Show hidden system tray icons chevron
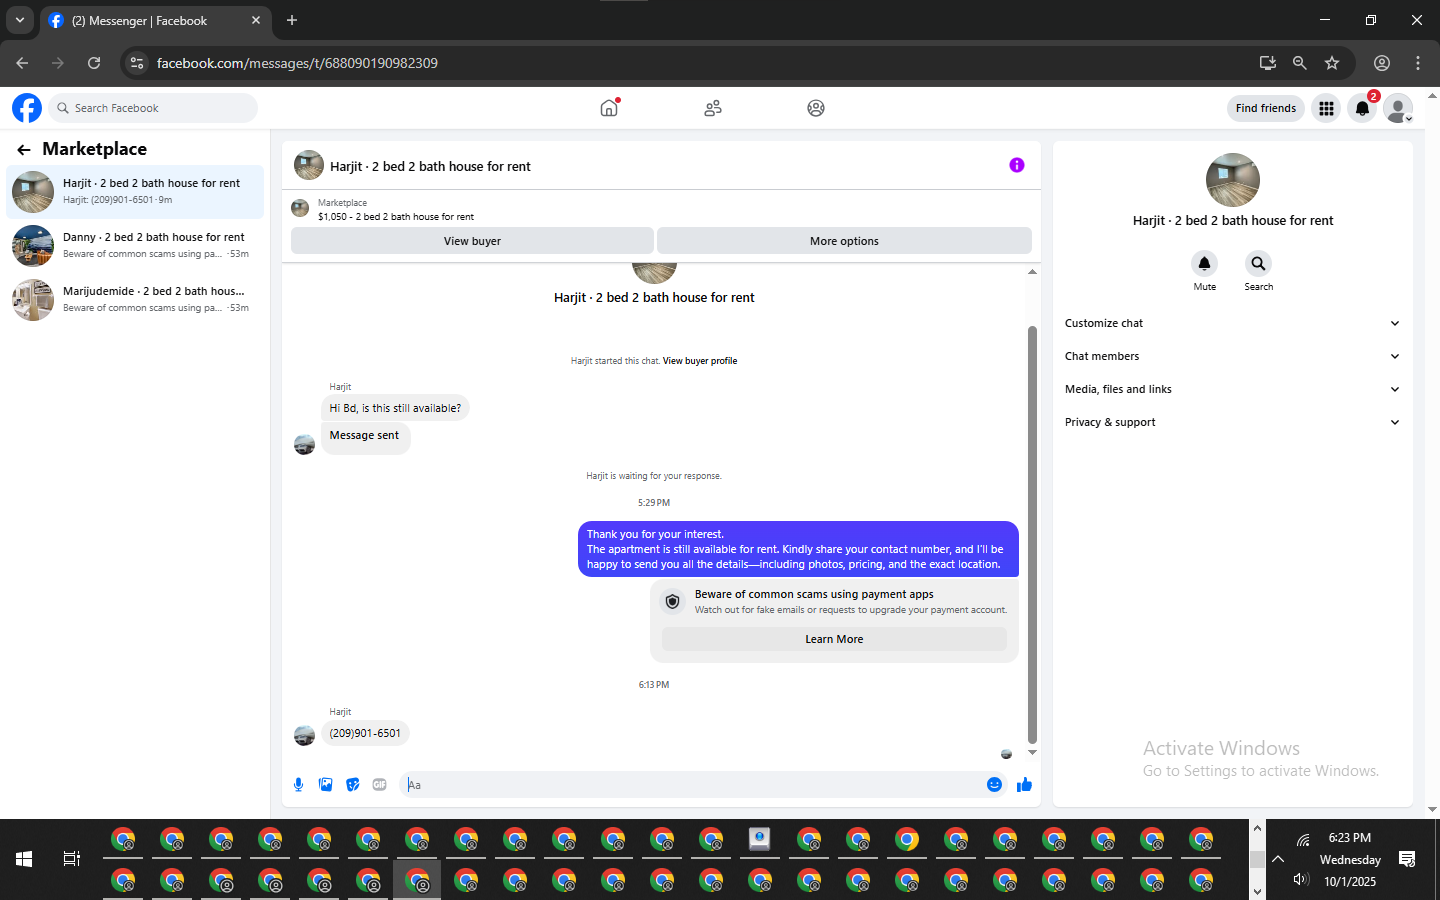This screenshot has width=1440, height=900. tap(1278, 859)
